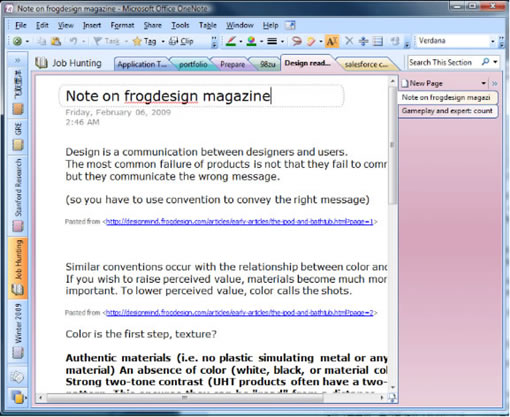Click the Task flag button
The width and height of the screenshot is (510, 417).
click(106, 41)
